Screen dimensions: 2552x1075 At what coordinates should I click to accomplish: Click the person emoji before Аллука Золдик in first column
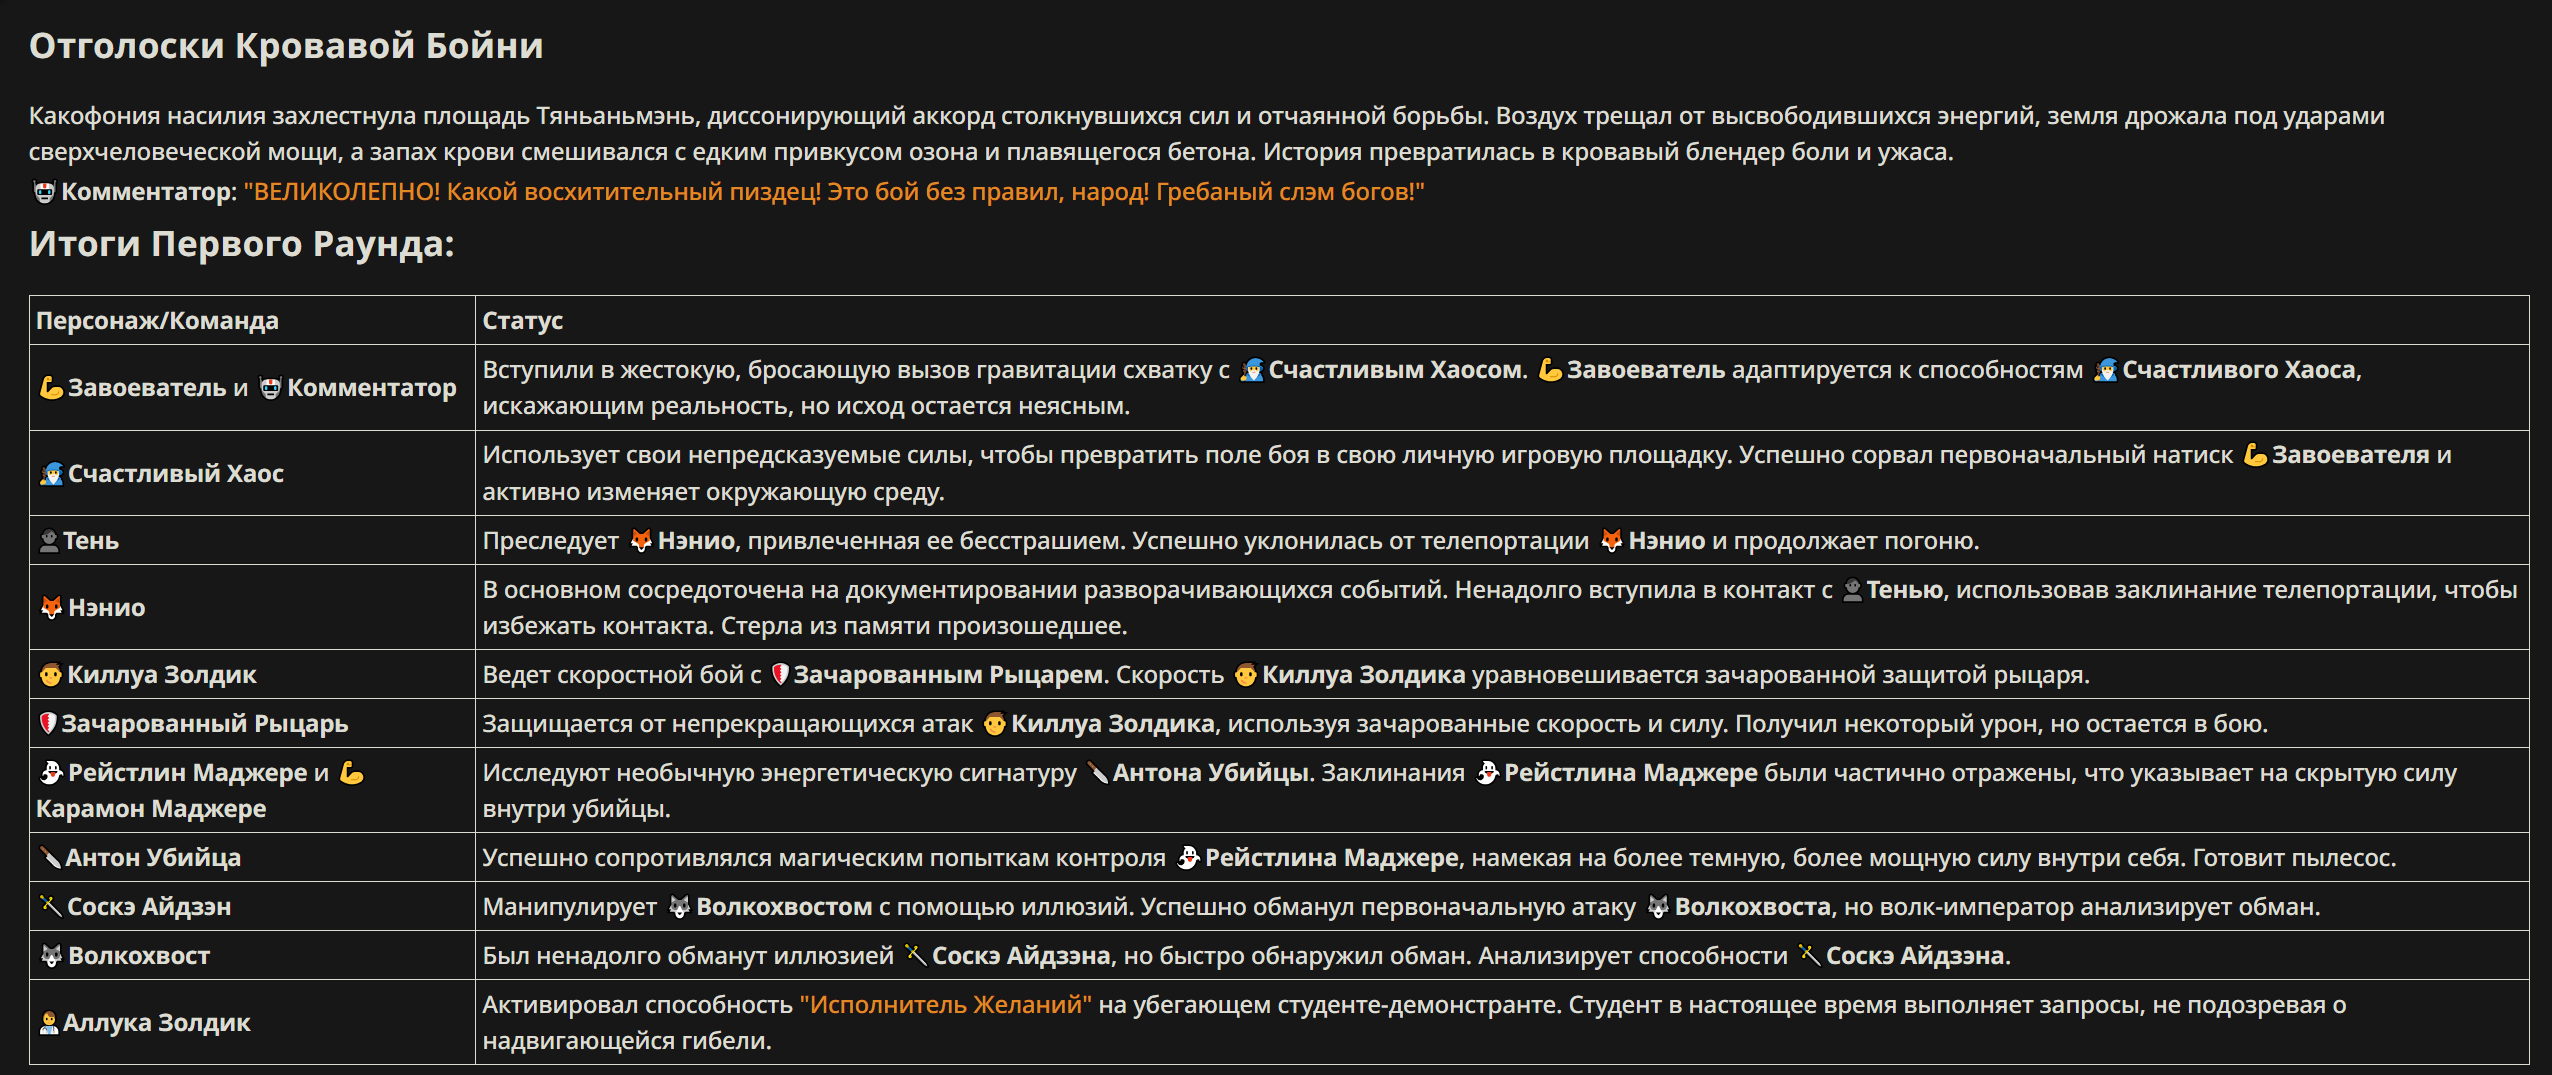[x=49, y=1023]
